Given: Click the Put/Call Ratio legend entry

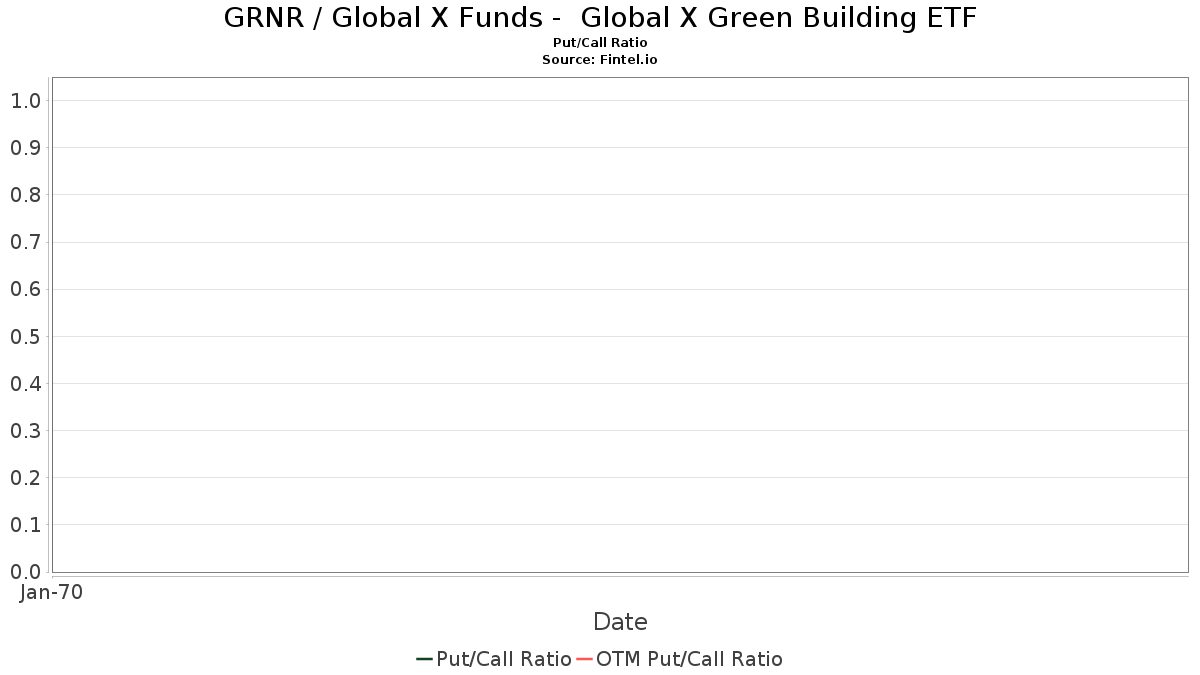Looking at the screenshot, I should click(x=494, y=659).
